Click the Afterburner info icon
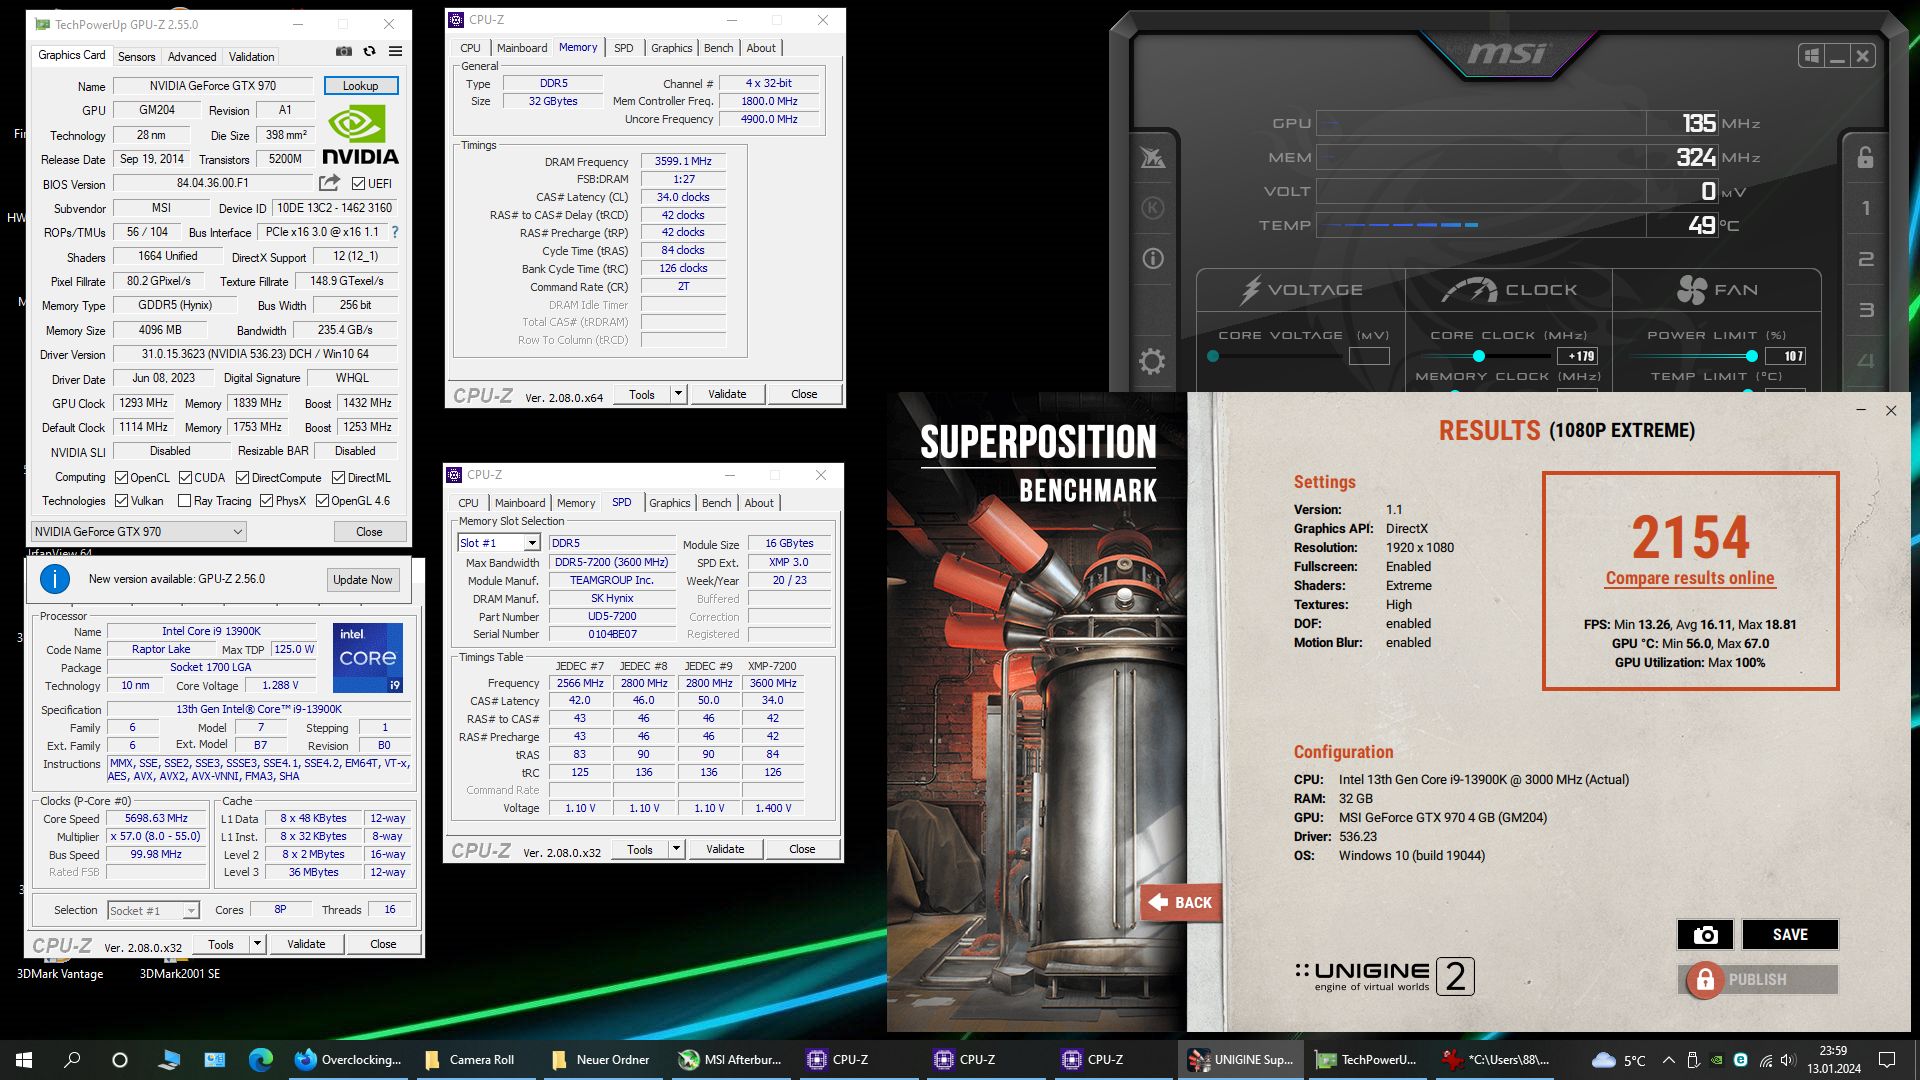Screen dimensions: 1920x1080 1153,259
